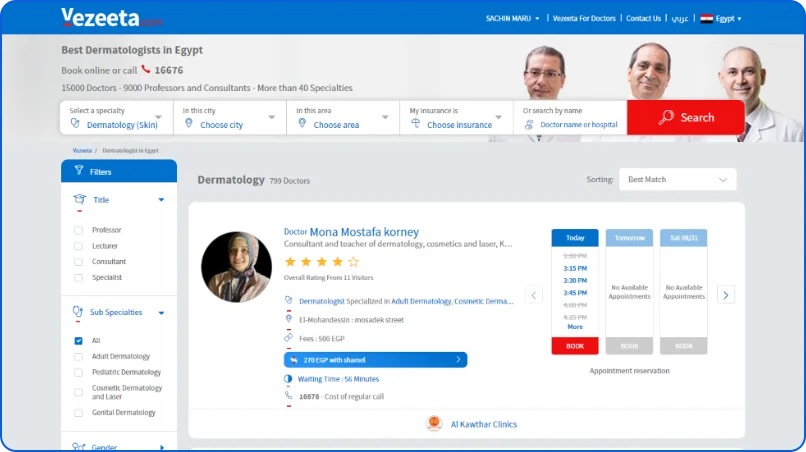This screenshot has width=806, height=452.
Task: Tick the Adult Dermatology checkbox
Action: (x=78, y=356)
